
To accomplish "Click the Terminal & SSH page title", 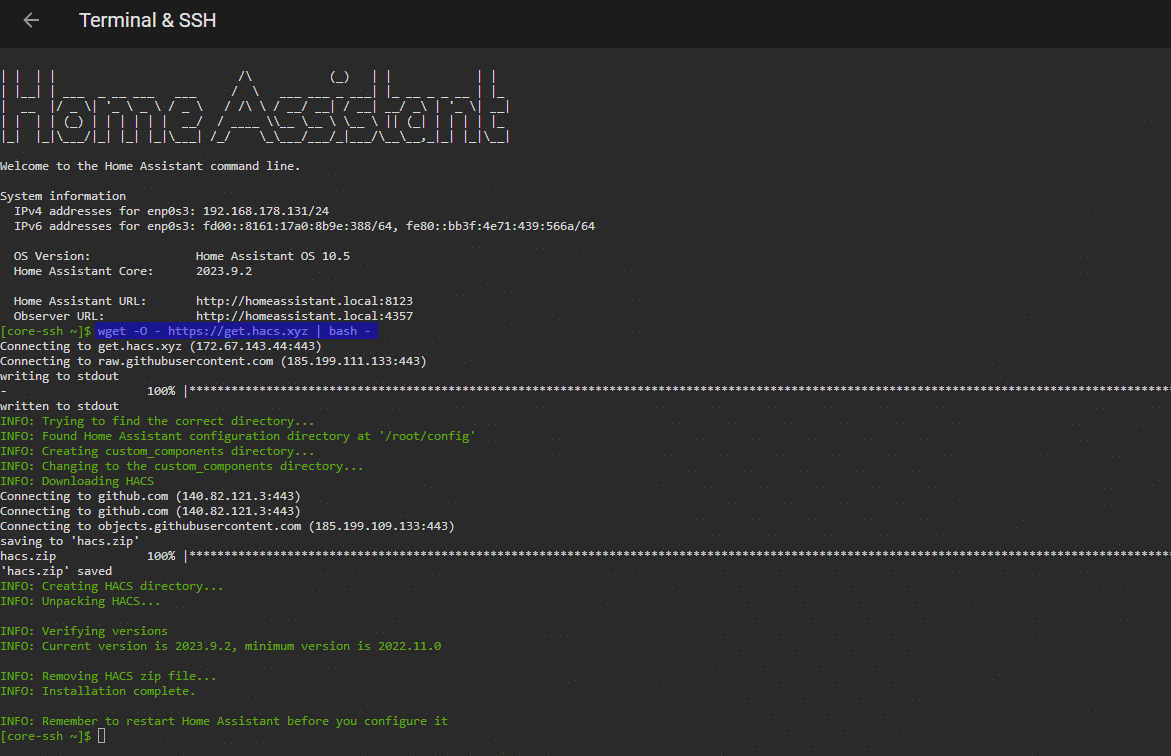I will pos(147,20).
